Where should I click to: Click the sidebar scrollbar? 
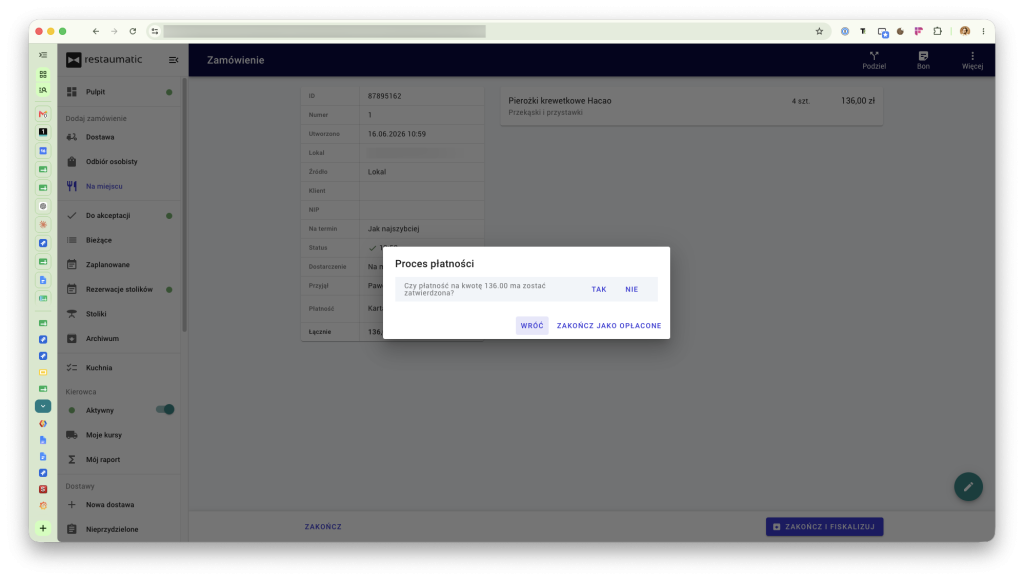tap(184, 206)
